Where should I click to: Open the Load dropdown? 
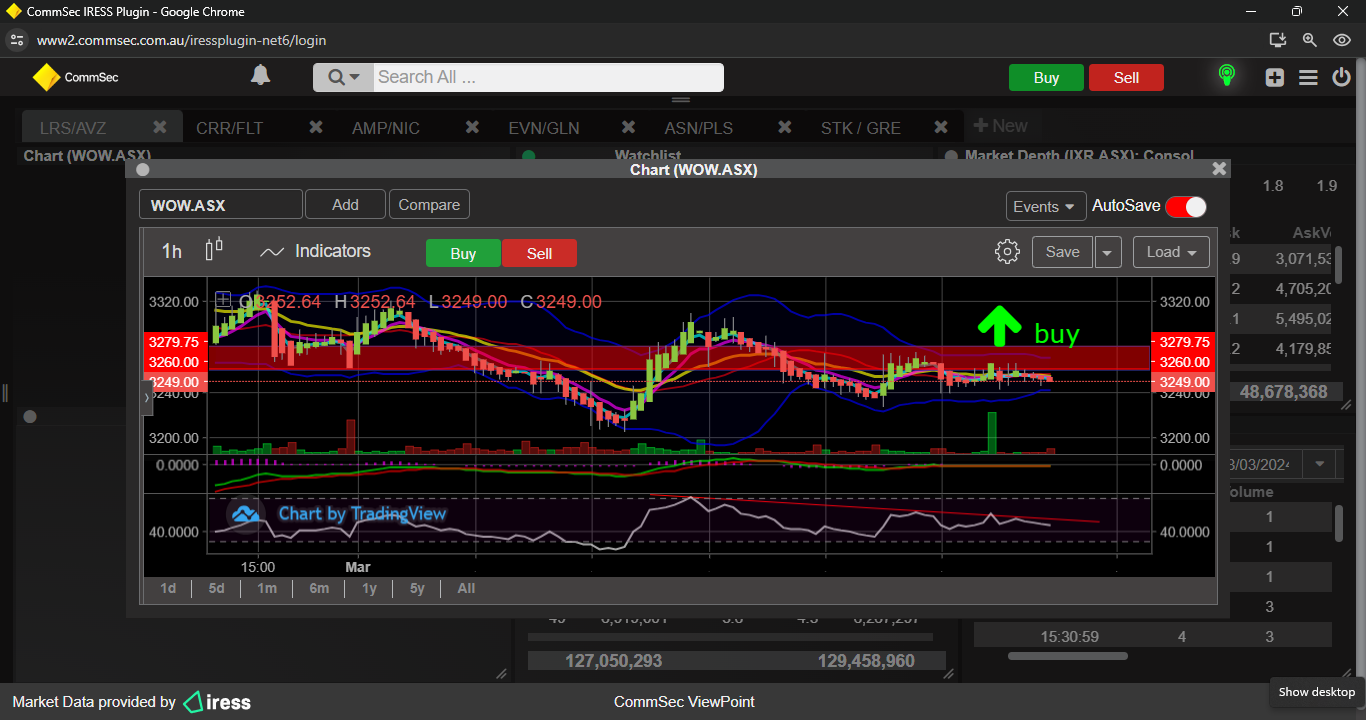1171,252
